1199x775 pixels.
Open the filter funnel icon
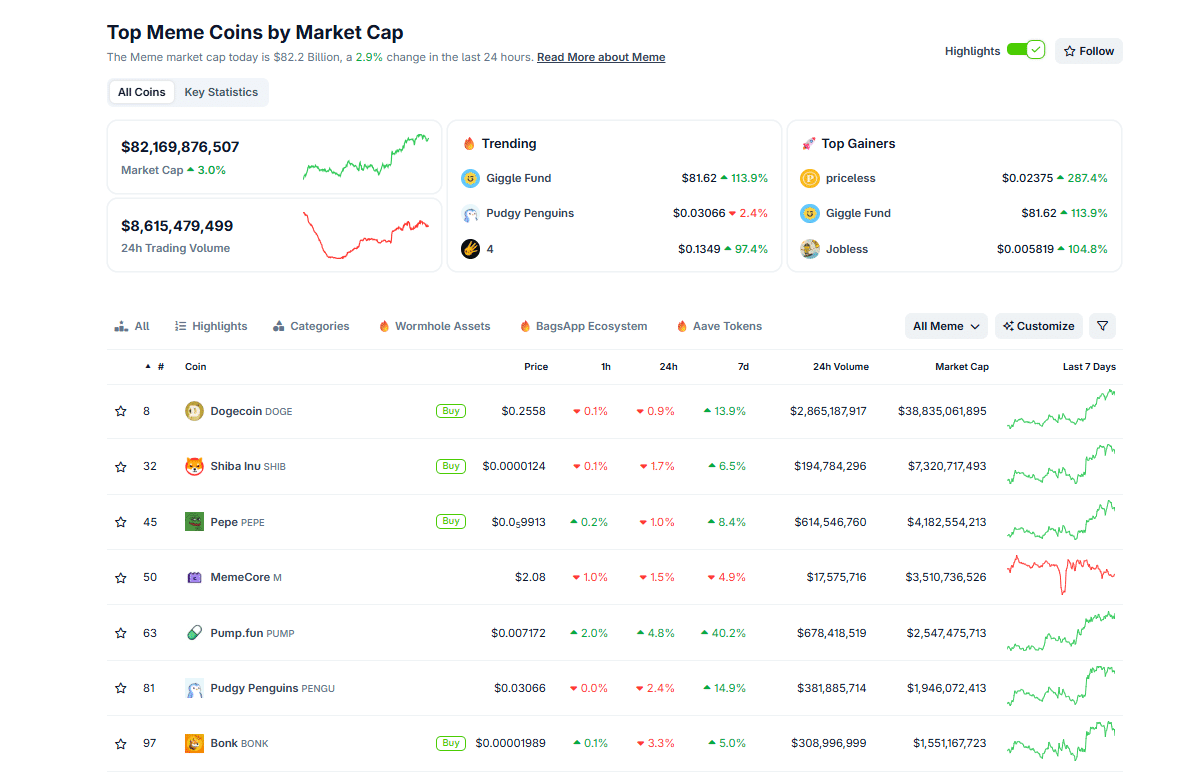point(1102,326)
